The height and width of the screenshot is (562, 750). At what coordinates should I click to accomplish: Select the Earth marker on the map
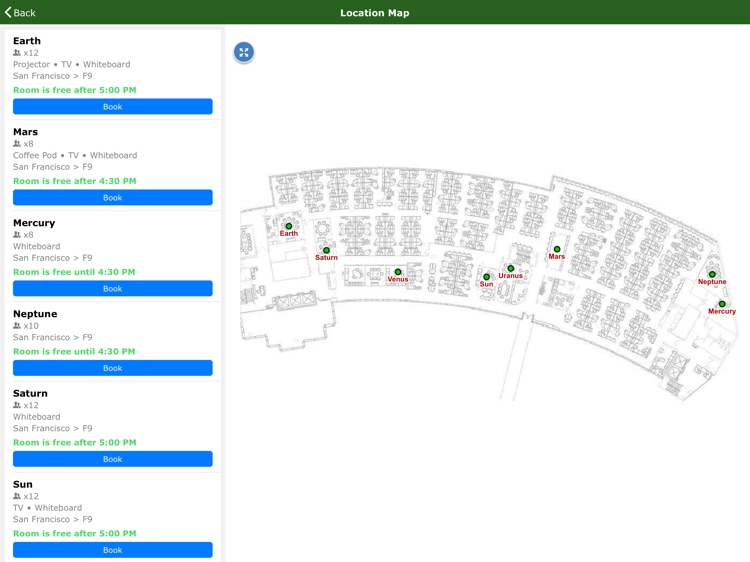click(289, 226)
